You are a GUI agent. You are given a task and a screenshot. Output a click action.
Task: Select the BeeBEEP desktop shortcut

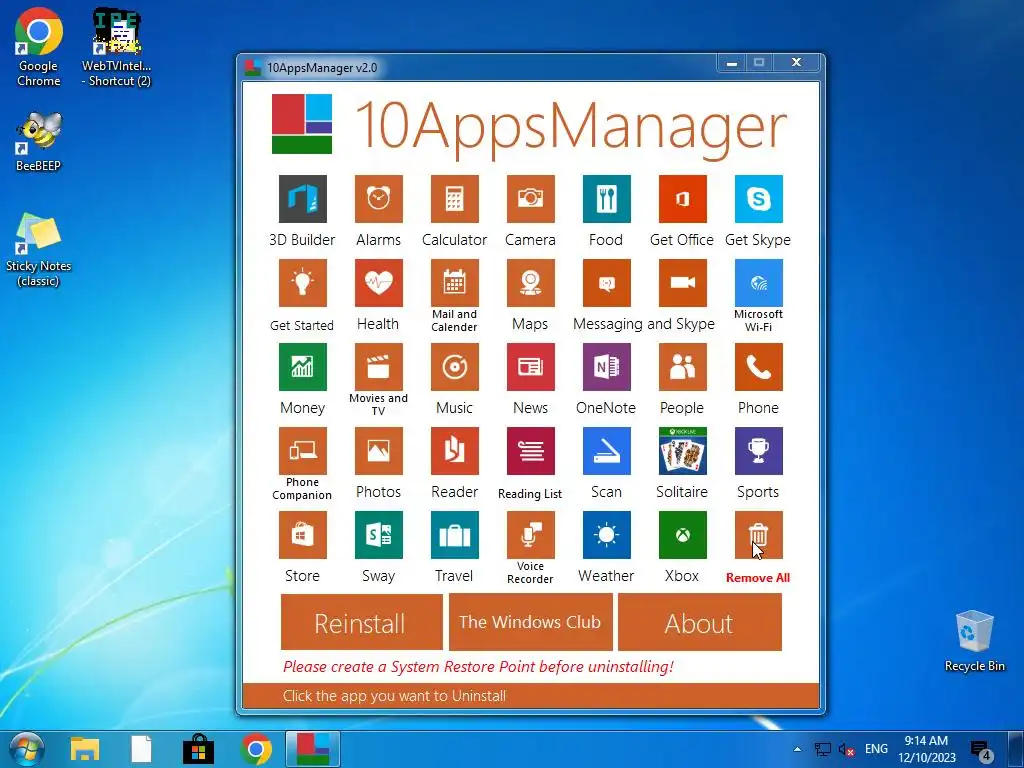tap(39, 142)
